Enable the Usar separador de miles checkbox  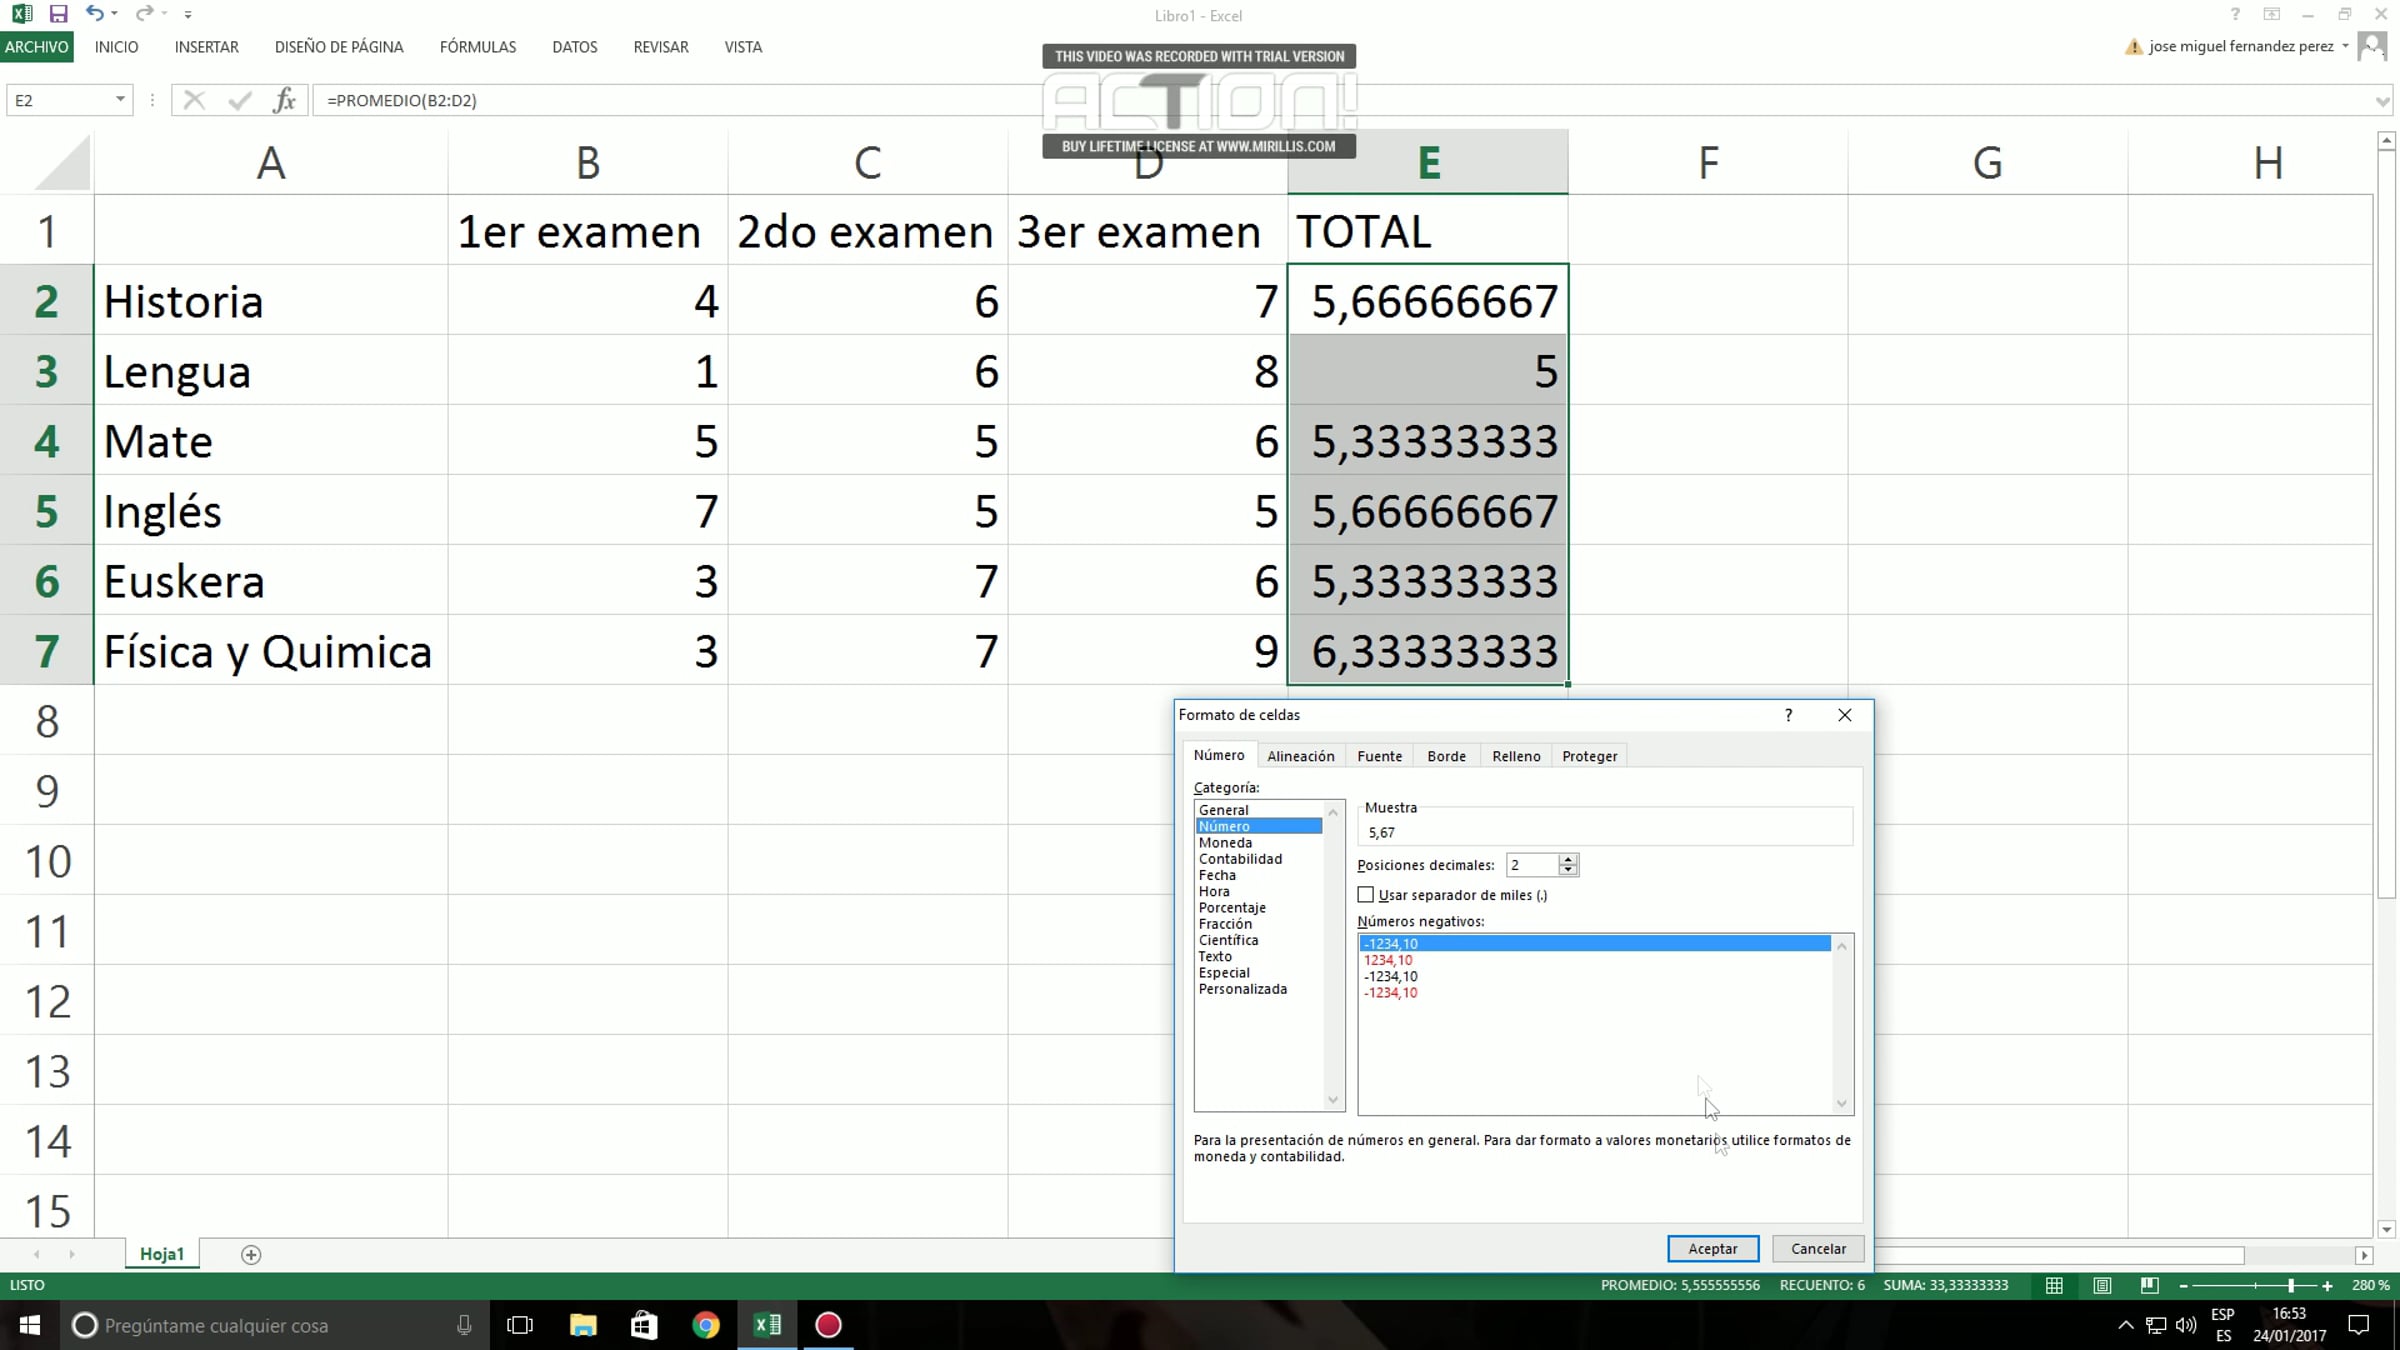pos(1366,894)
